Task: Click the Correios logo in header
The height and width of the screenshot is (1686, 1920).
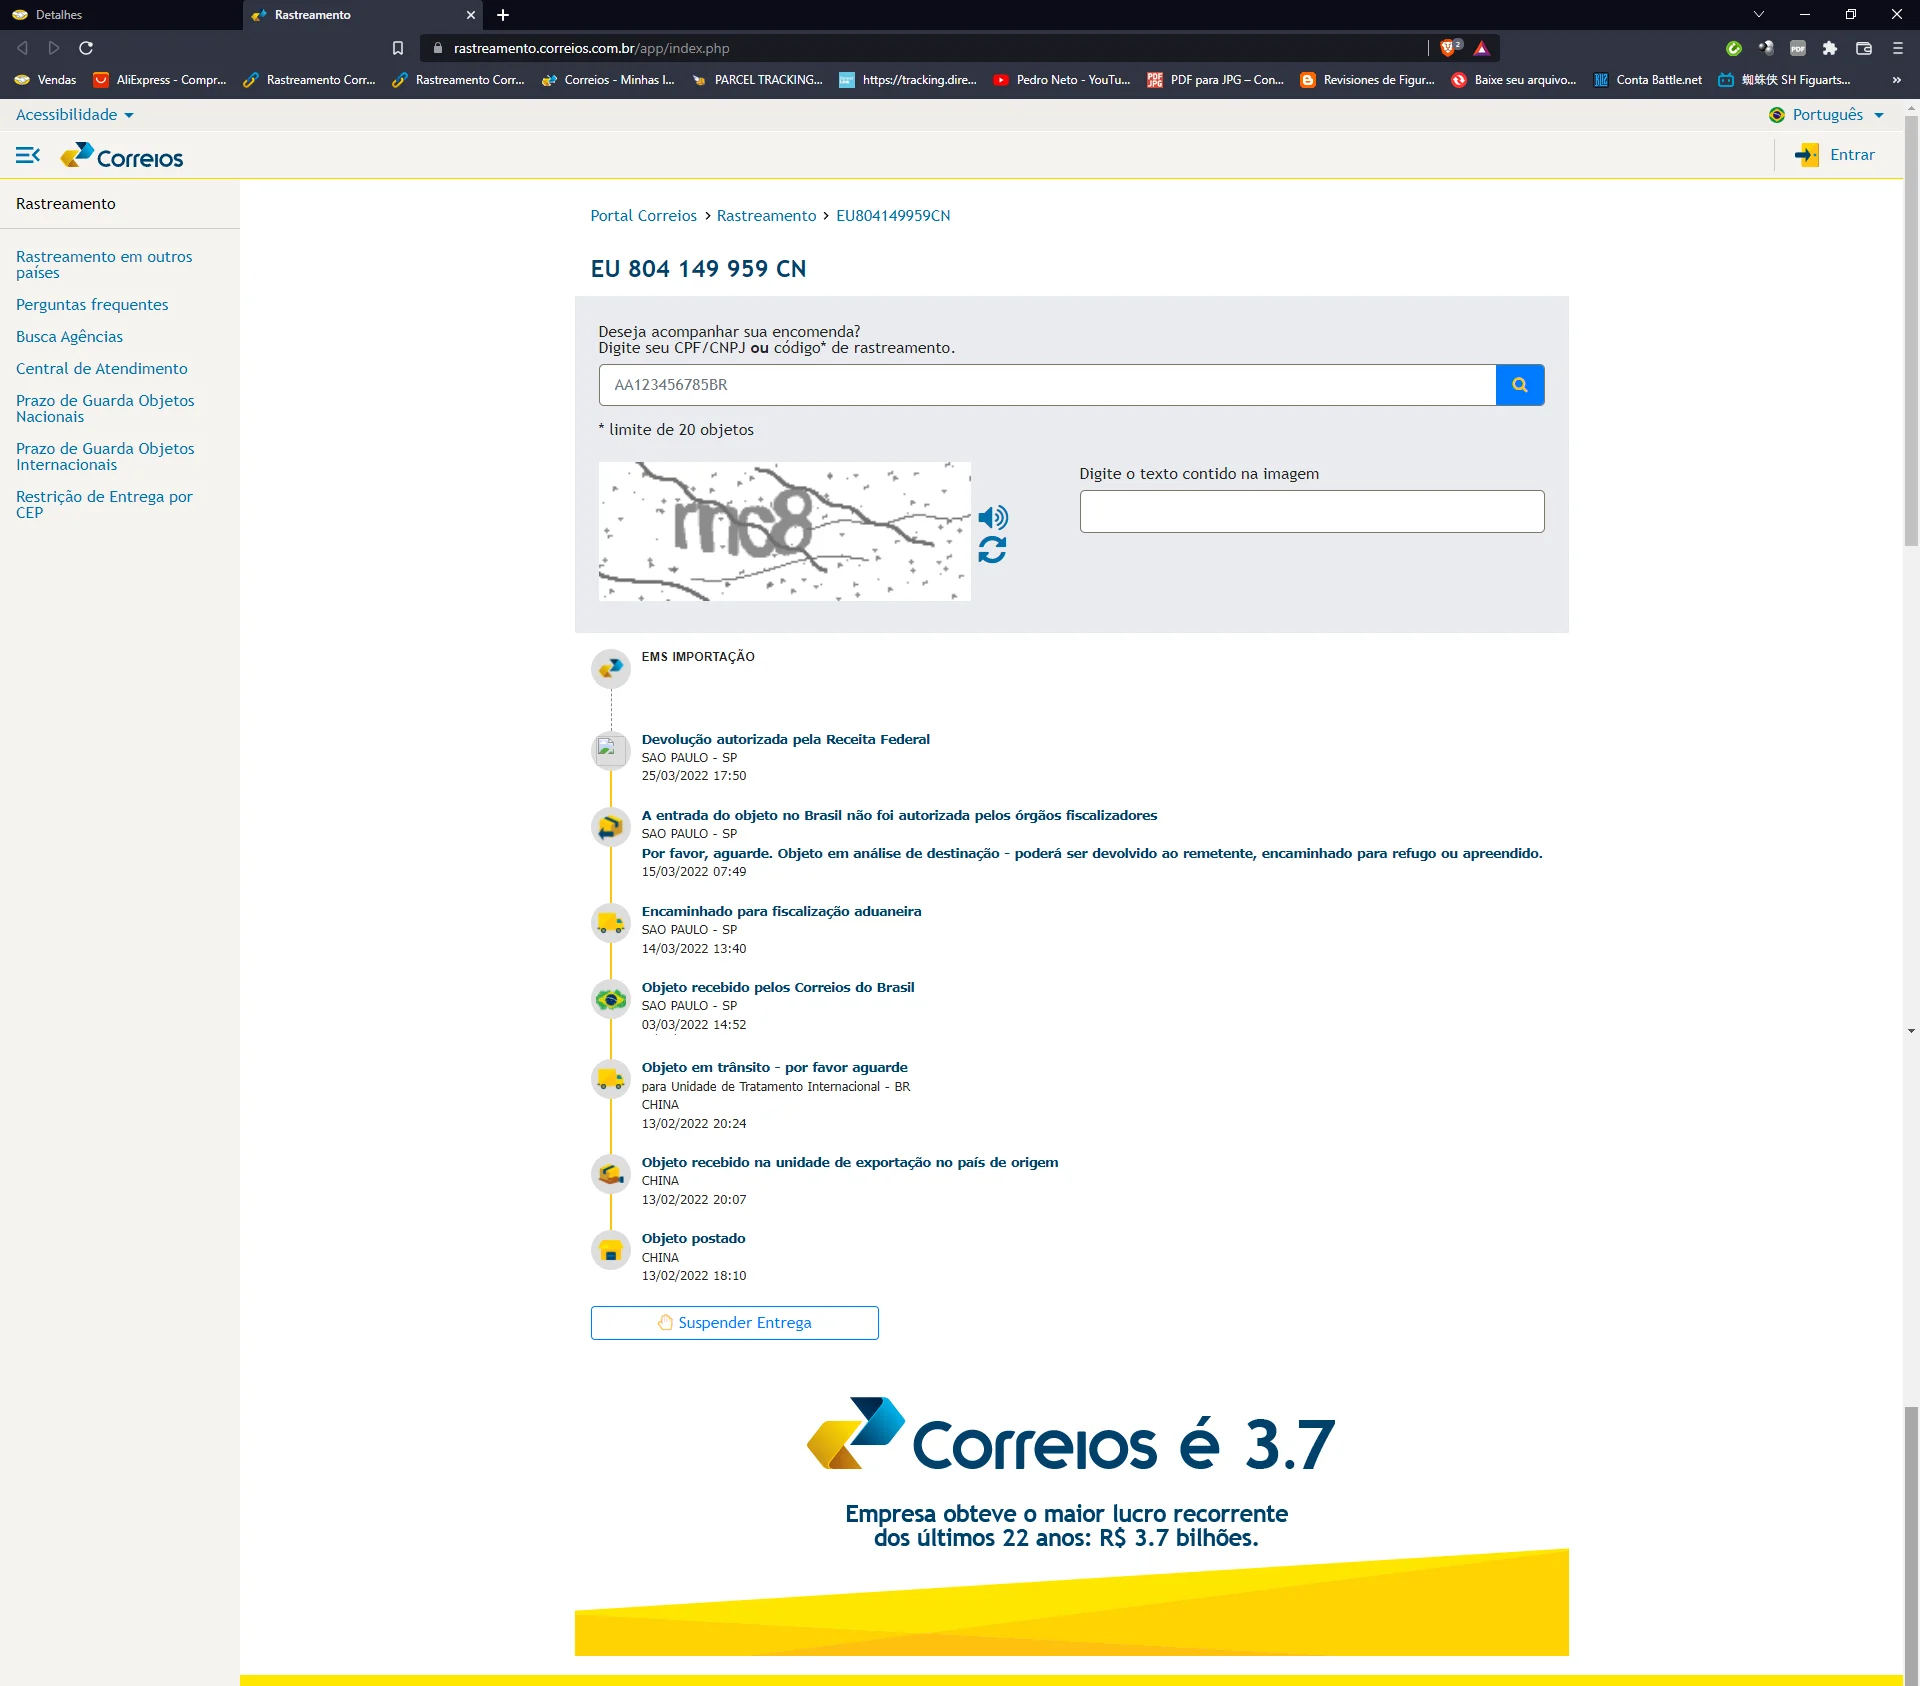Action: click(x=122, y=156)
